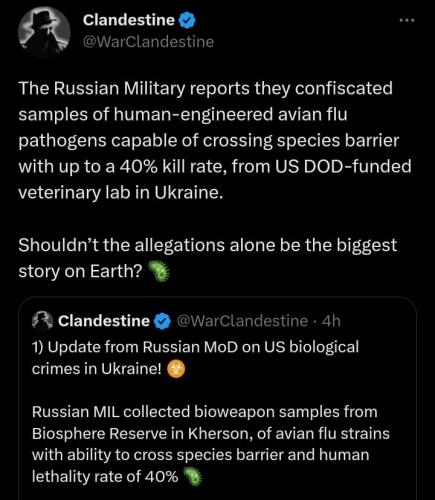The image size is (435, 500).
Task: Click the orange biohazard emoji after 'Ukraine!'
Action: point(175,369)
